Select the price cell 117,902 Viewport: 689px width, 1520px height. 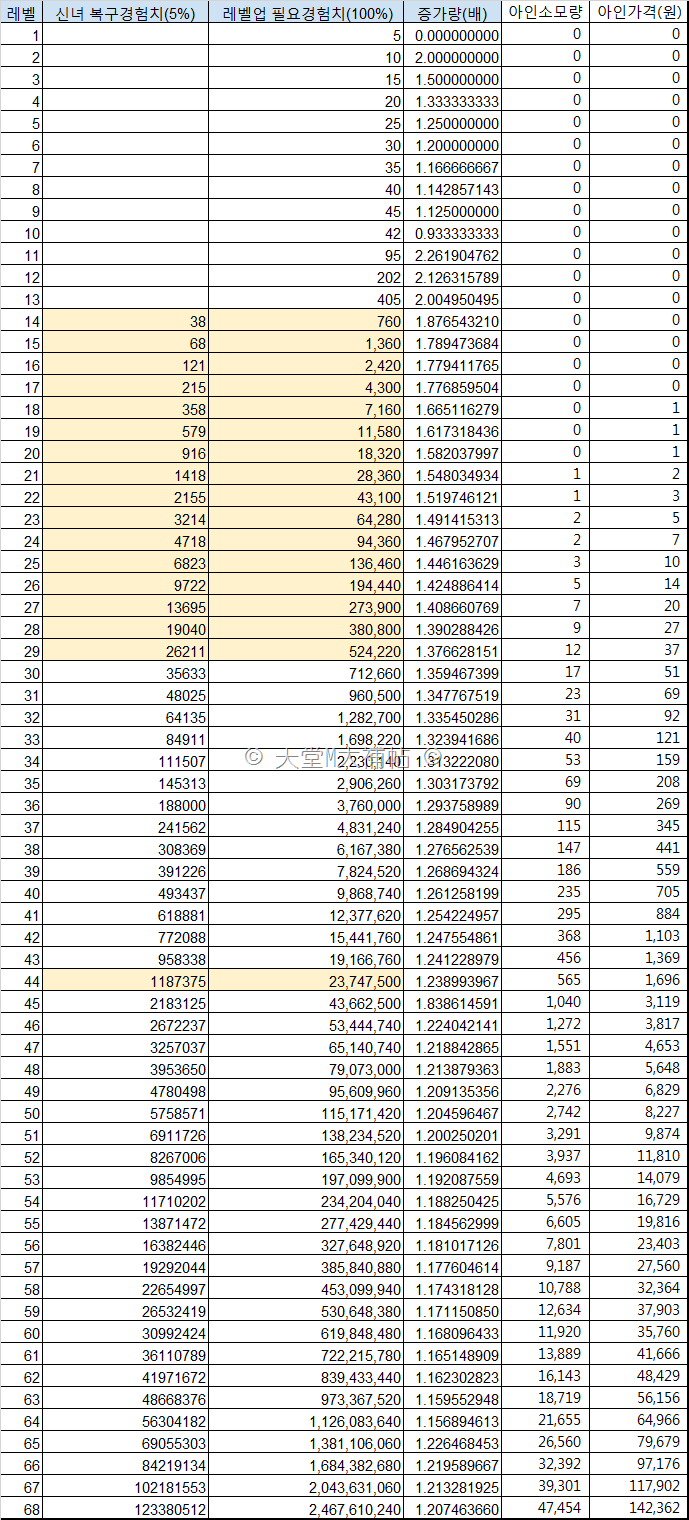pos(639,1487)
